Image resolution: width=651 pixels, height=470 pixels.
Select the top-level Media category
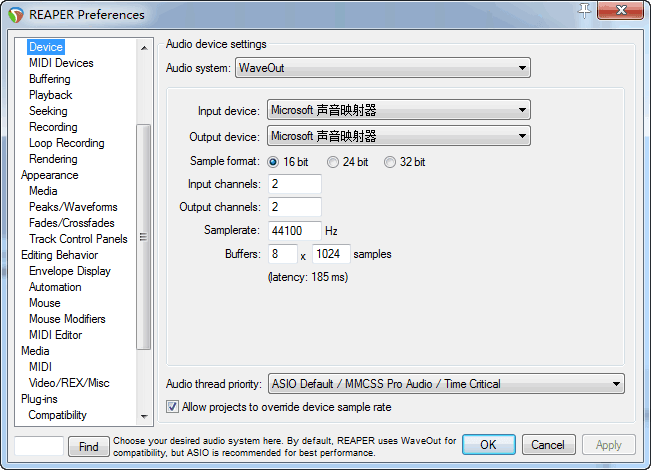coord(35,351)
